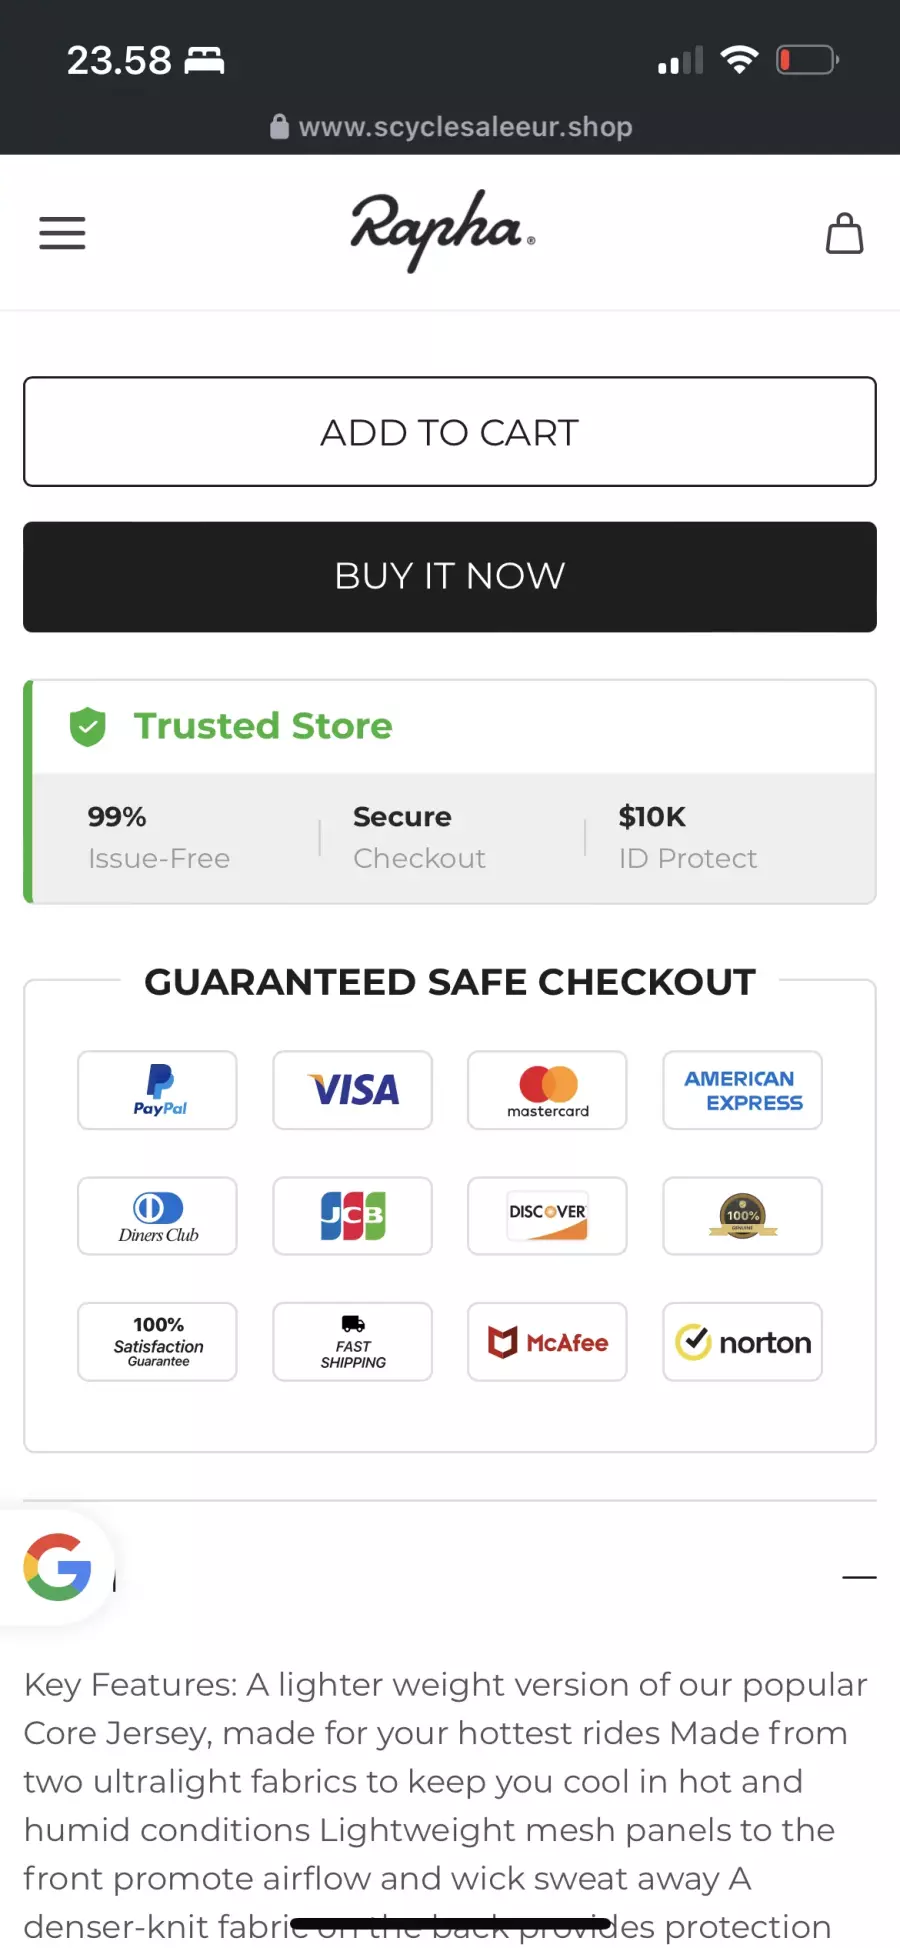Select the American Express badge
Image resolution: width=900 pixels, height=1948 pixels.
tap(742, 1090)
